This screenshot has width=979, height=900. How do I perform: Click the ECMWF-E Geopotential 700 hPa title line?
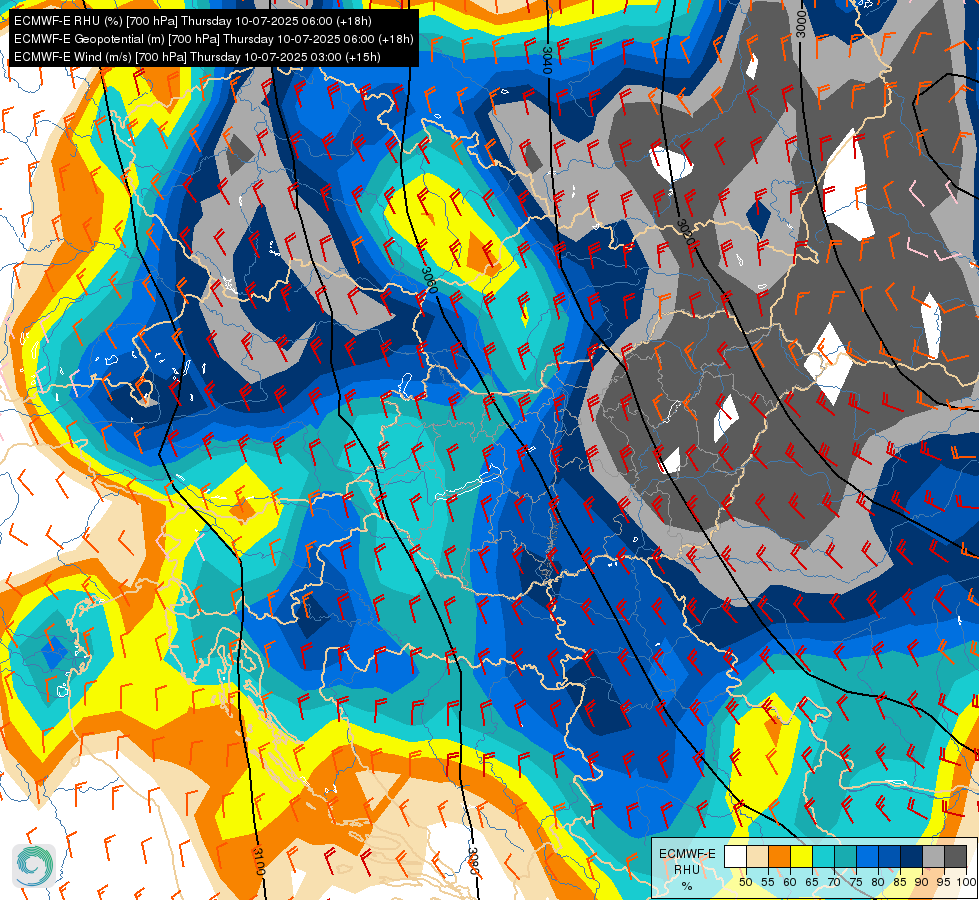[x=214, y=39]
